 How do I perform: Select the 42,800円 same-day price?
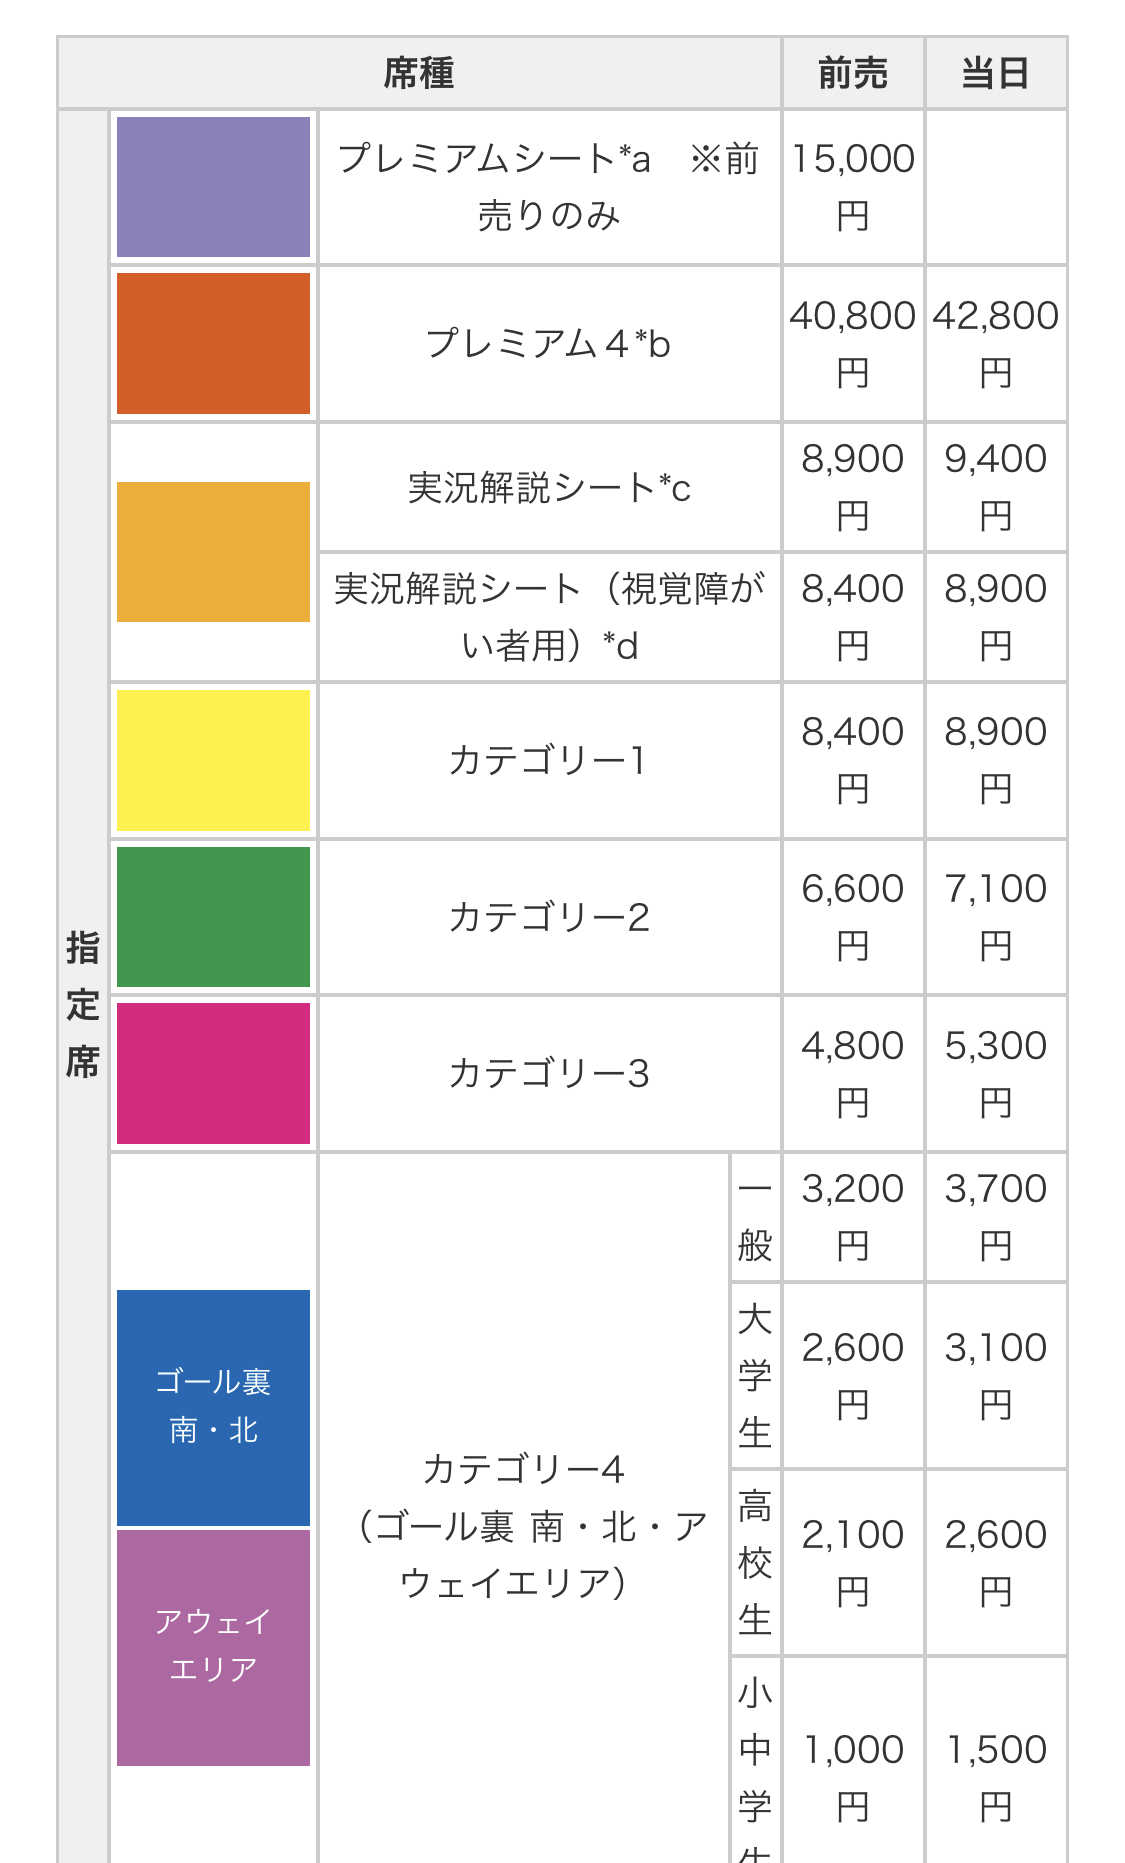point(995,343)
